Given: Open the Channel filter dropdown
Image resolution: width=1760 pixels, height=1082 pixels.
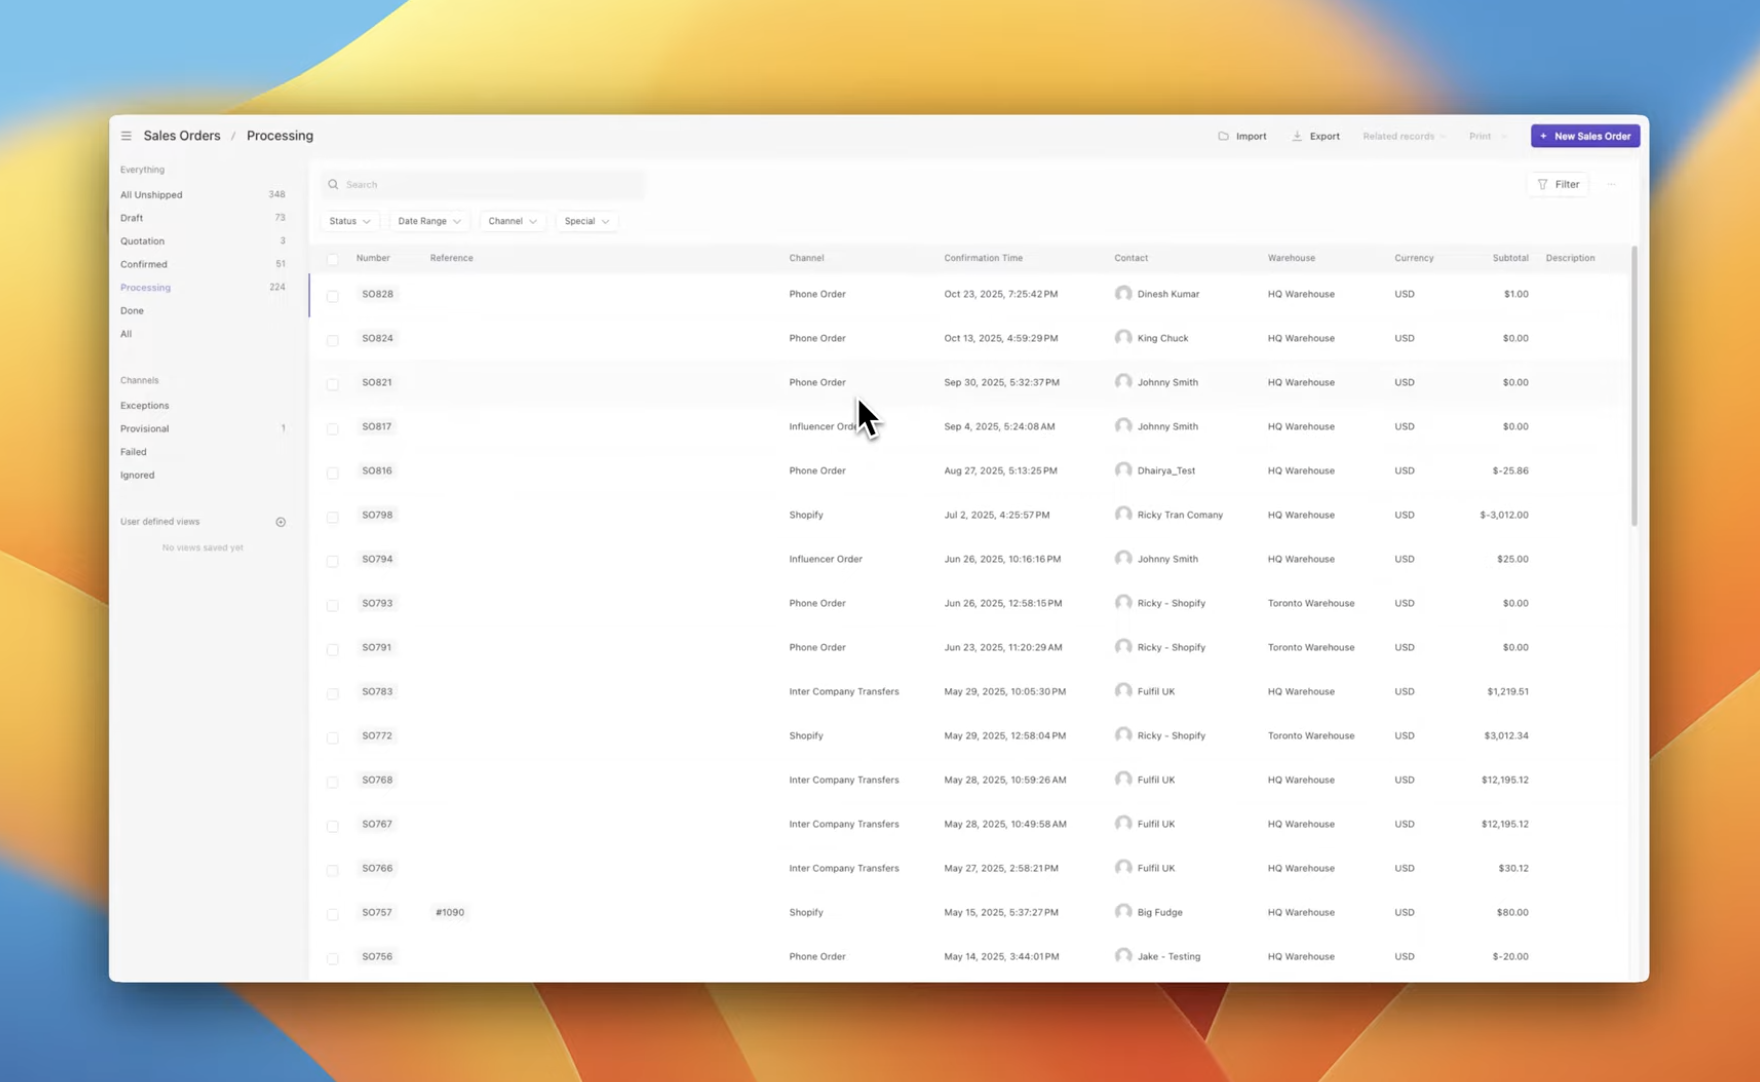Looking at the screenshot, I should 513,221.
